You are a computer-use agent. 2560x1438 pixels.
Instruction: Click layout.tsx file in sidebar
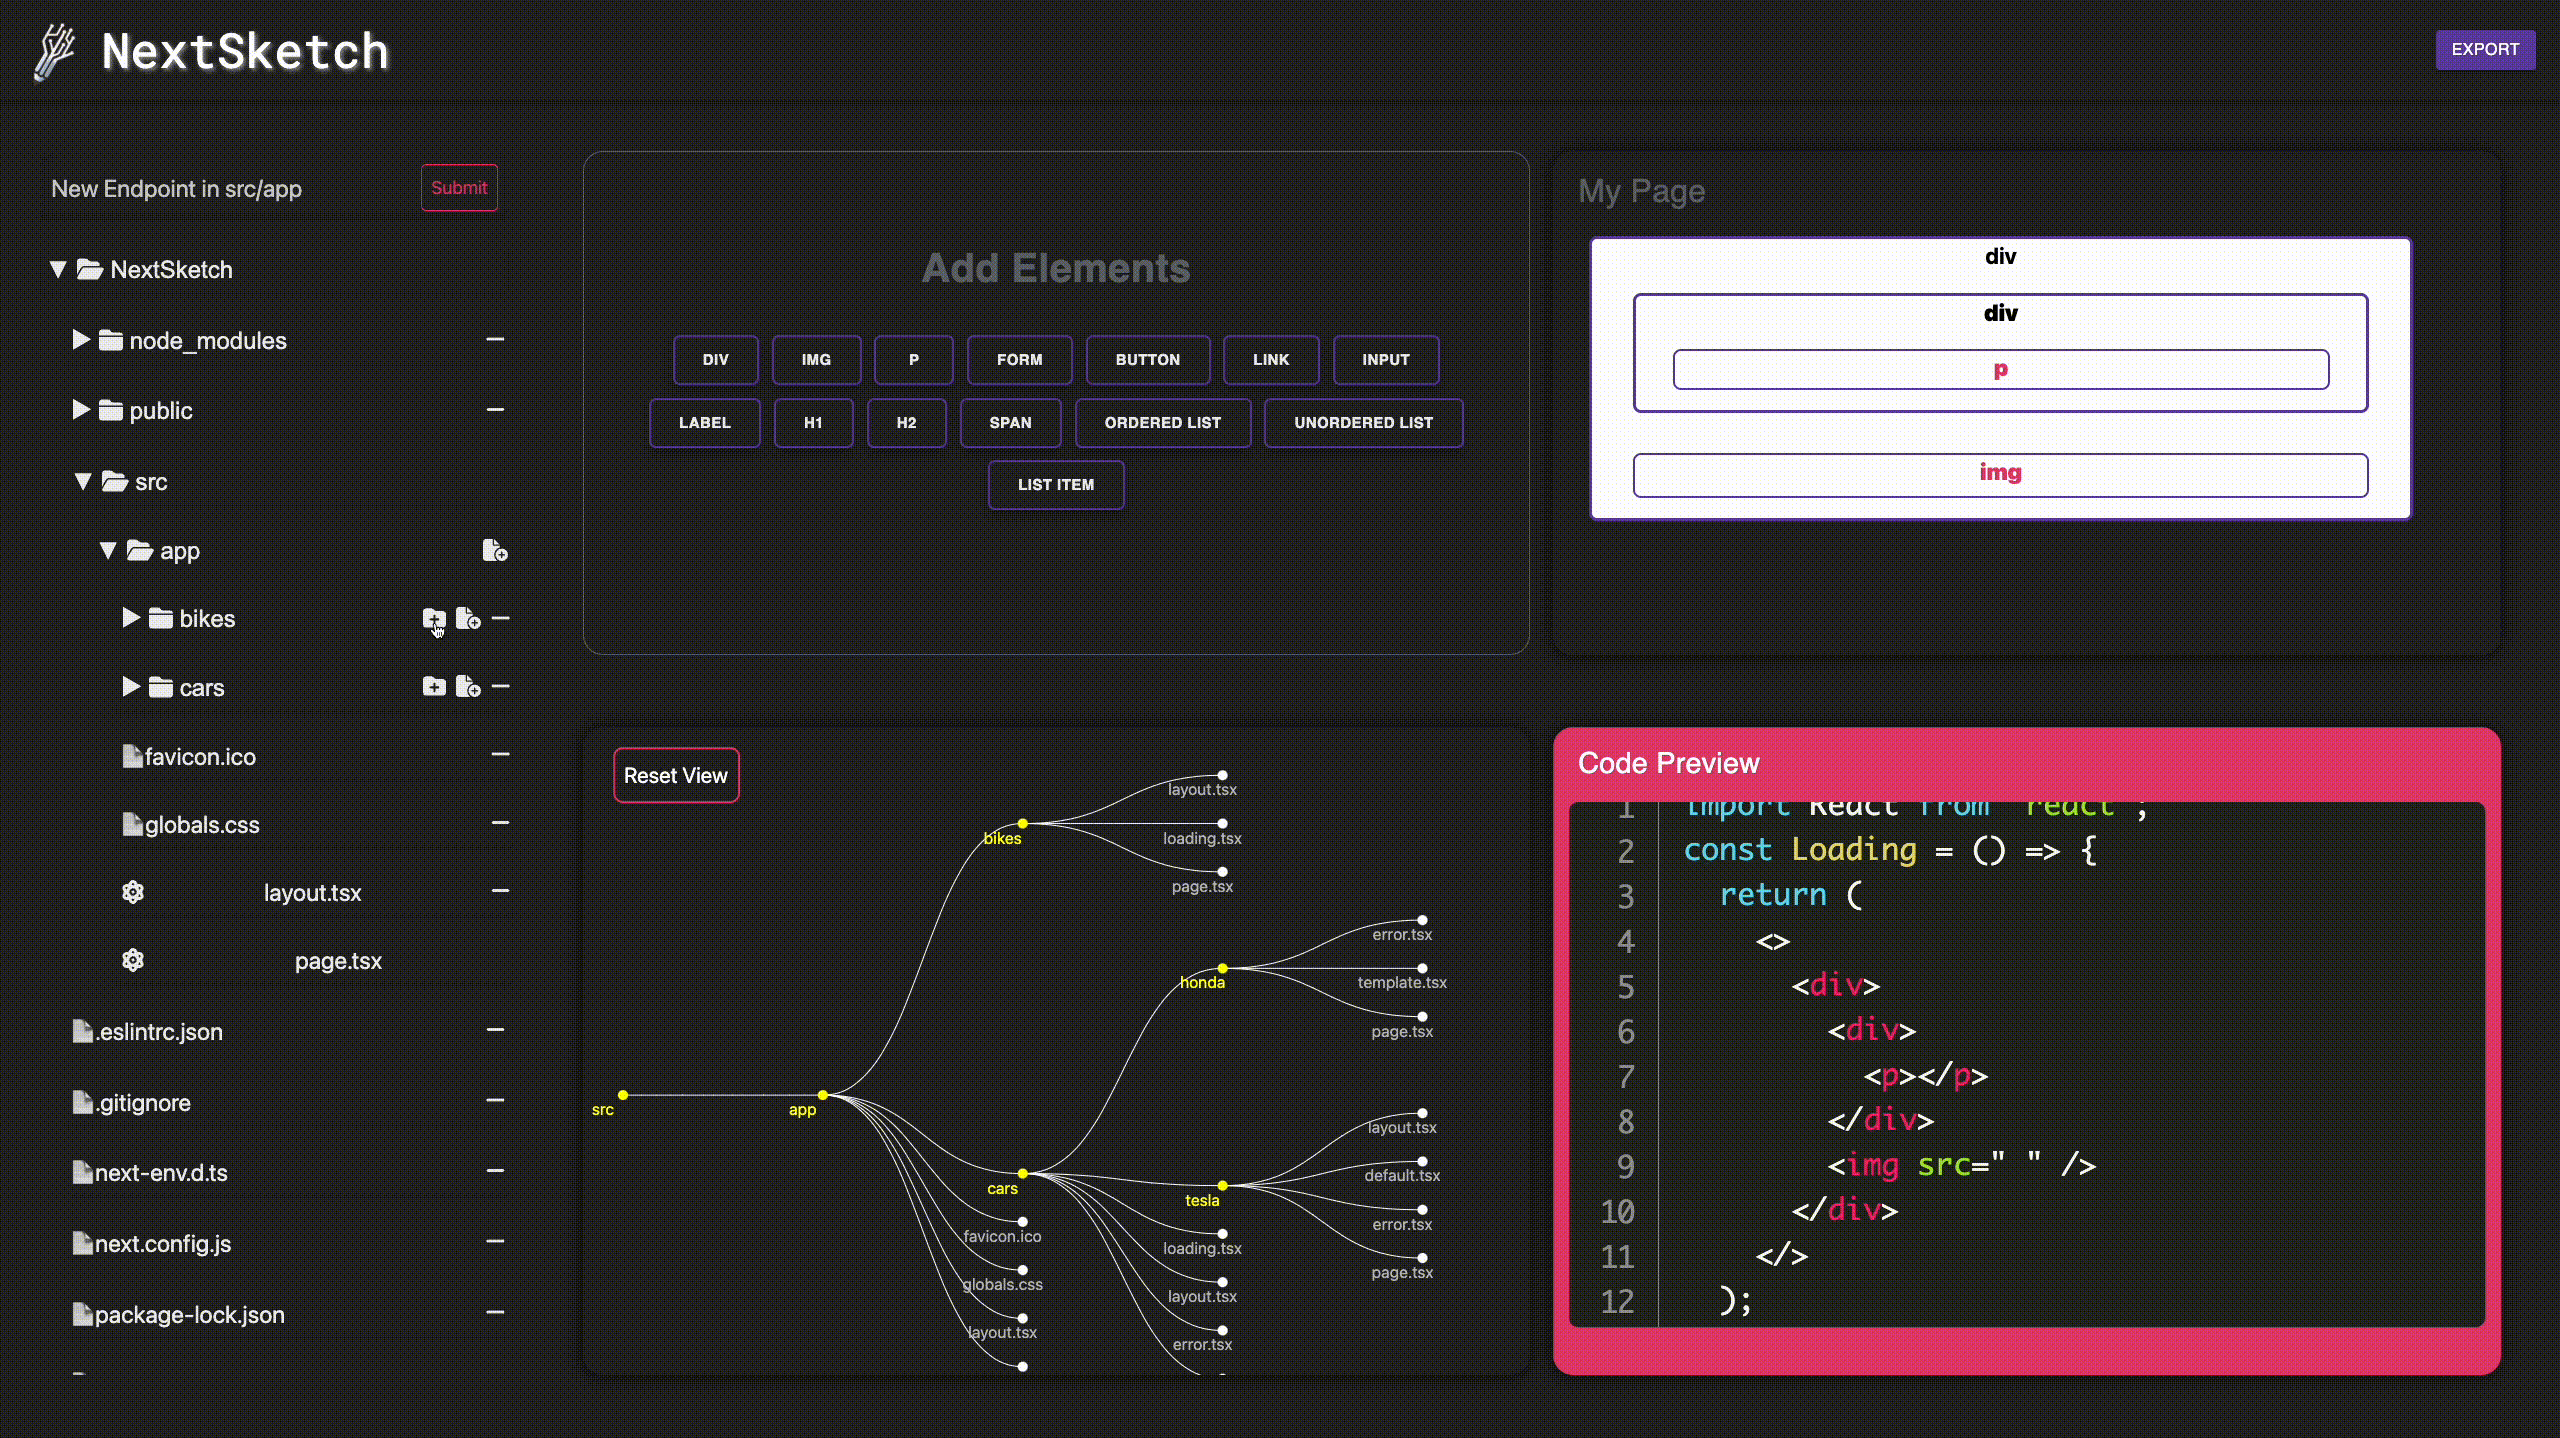coord(311,893)
